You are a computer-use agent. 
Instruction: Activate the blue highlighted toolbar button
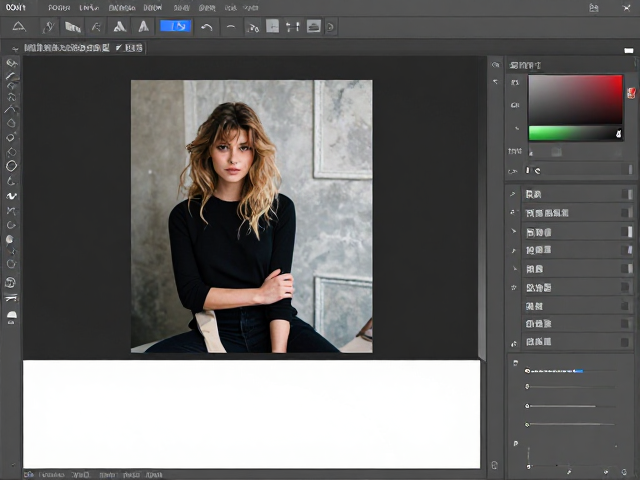point(175,27)
